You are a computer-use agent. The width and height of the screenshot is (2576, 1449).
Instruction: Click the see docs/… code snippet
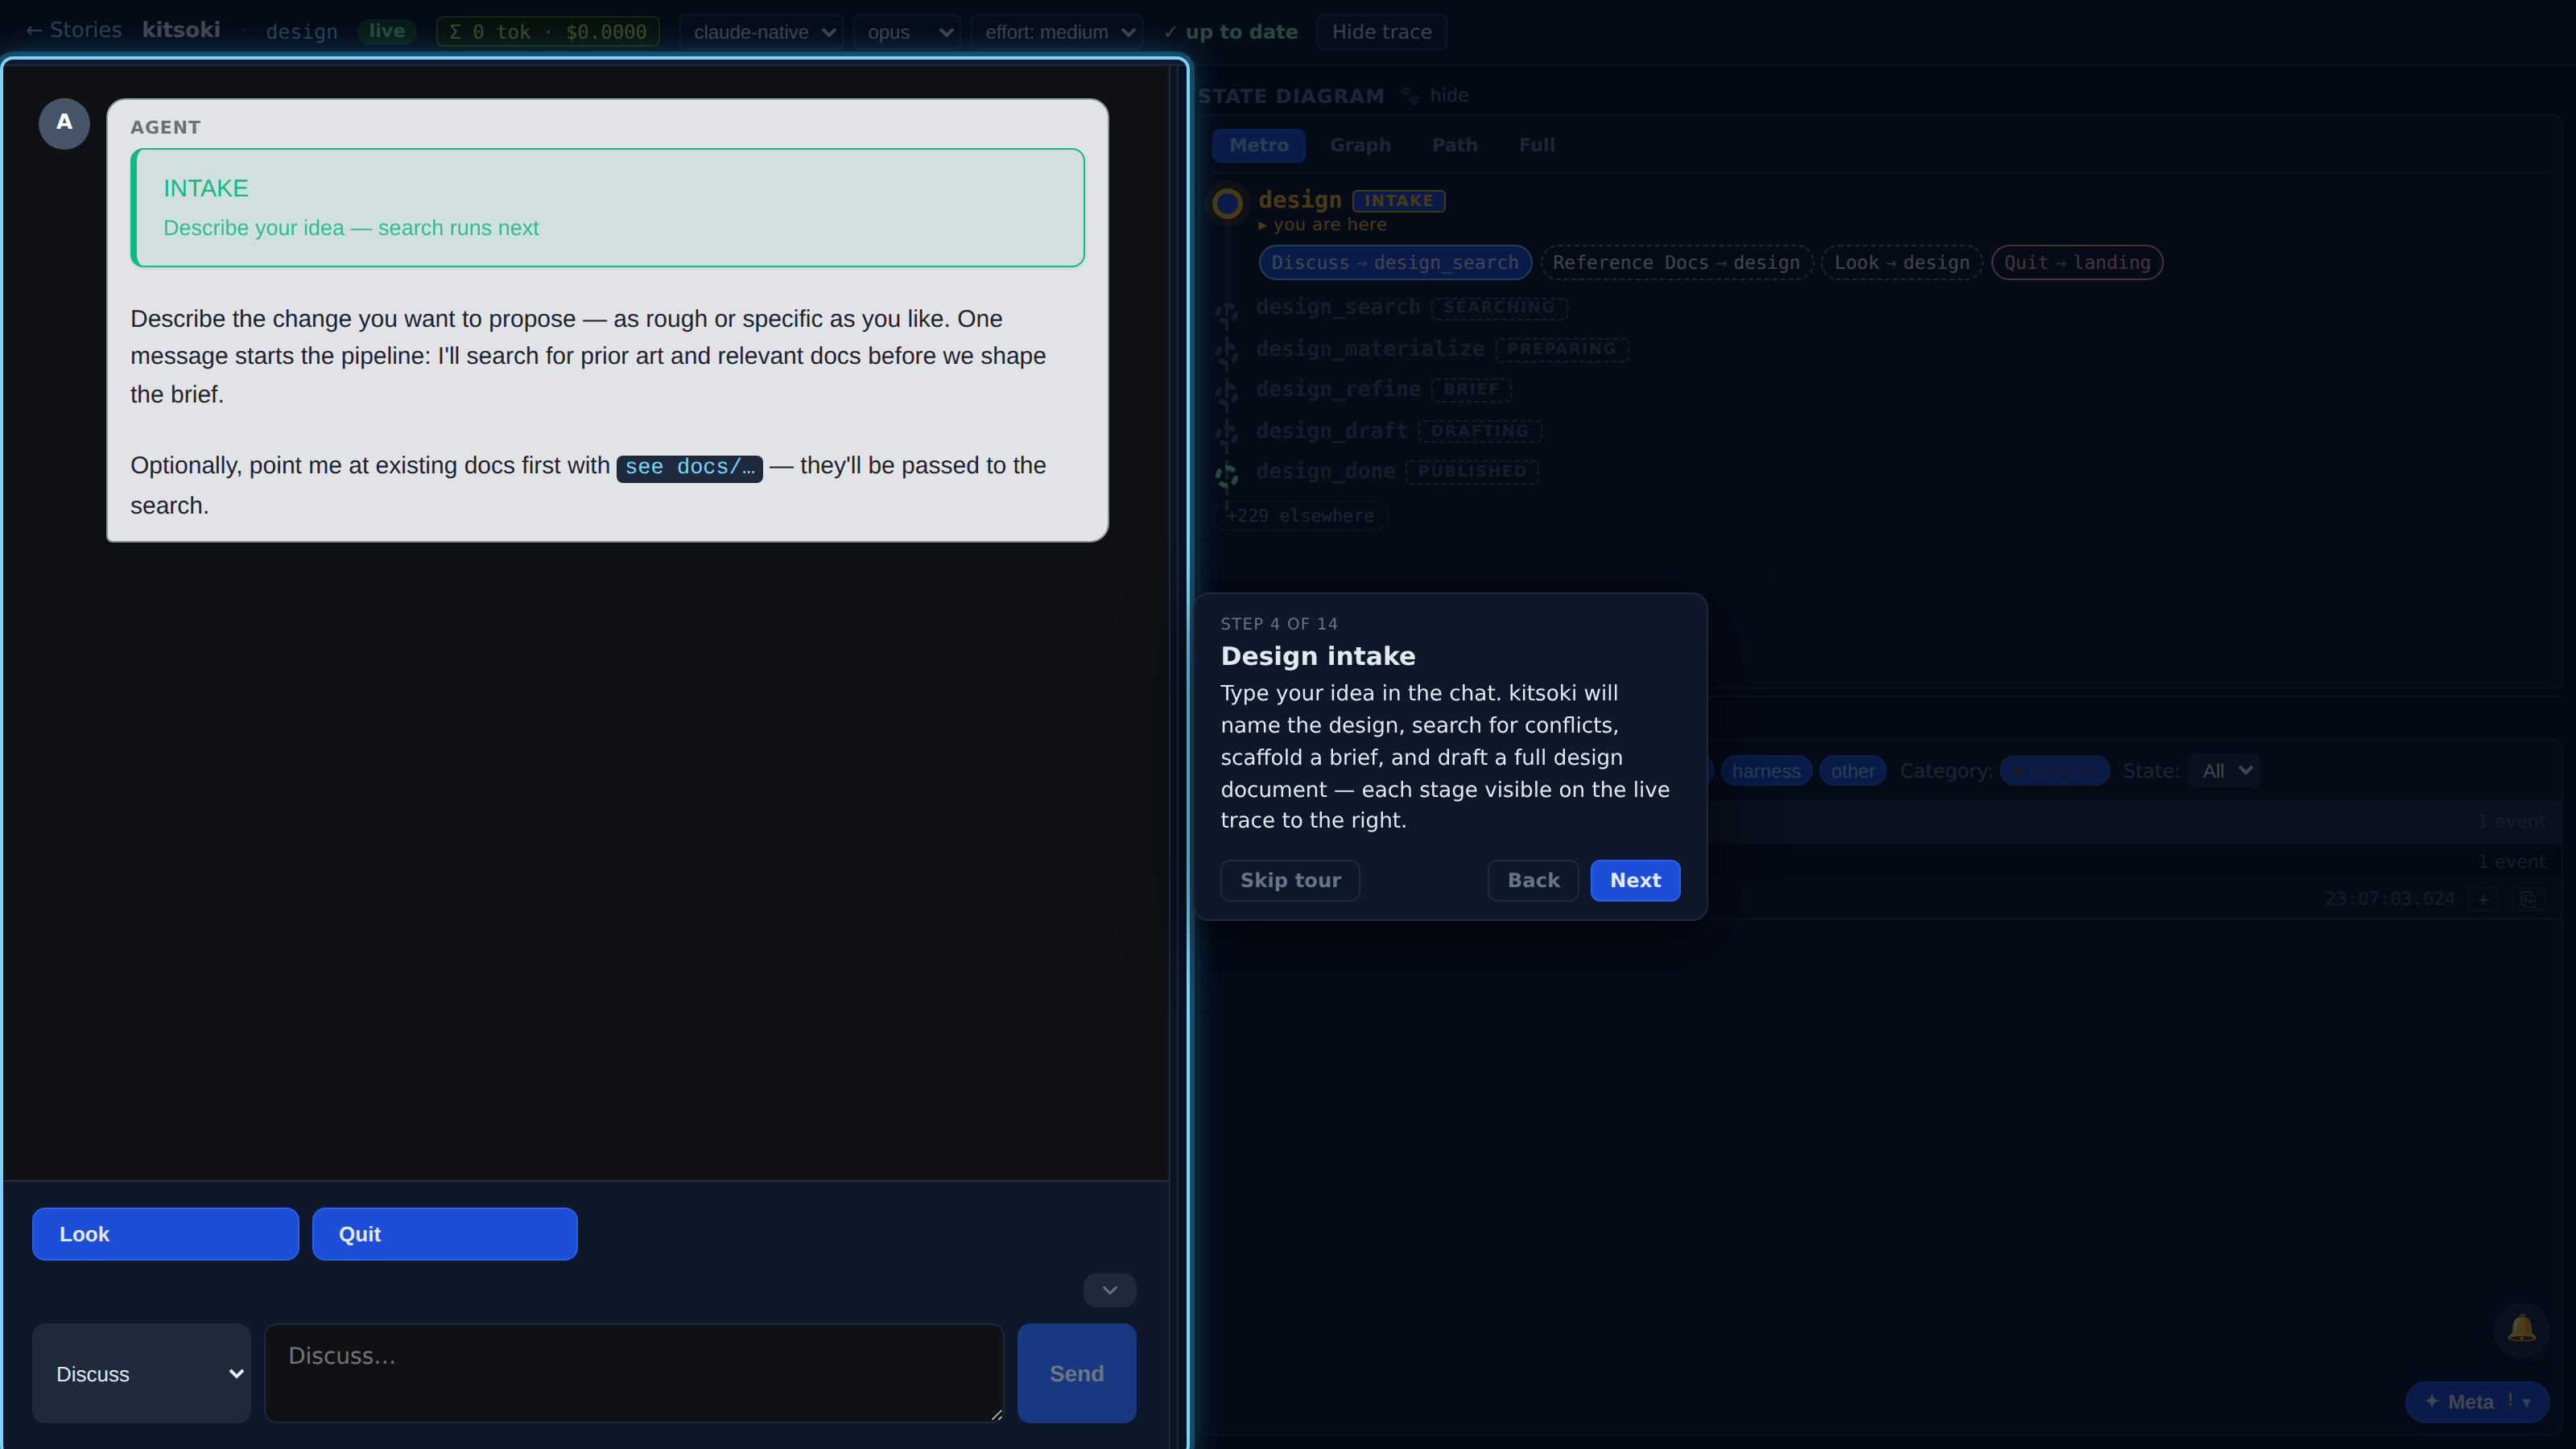(x=689, y=468)
